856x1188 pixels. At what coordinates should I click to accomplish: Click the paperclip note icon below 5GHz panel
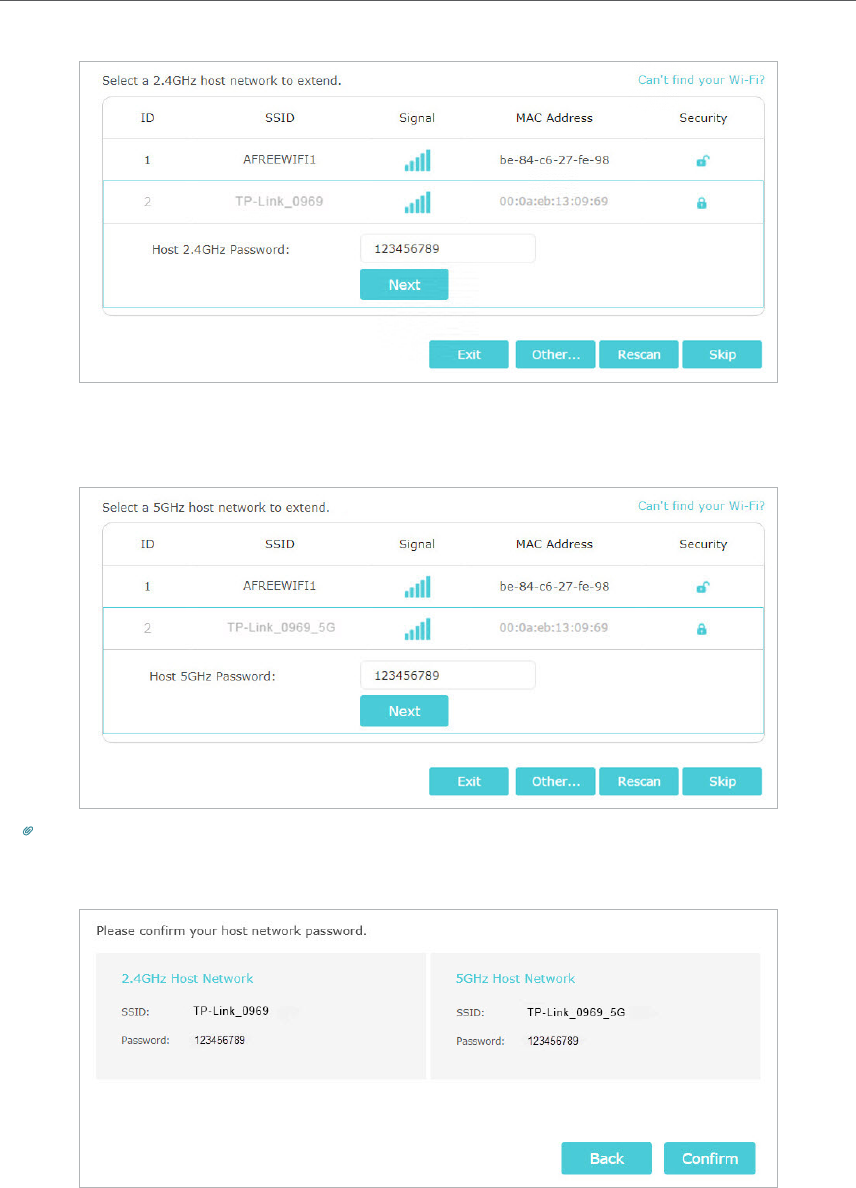(28, 831)
